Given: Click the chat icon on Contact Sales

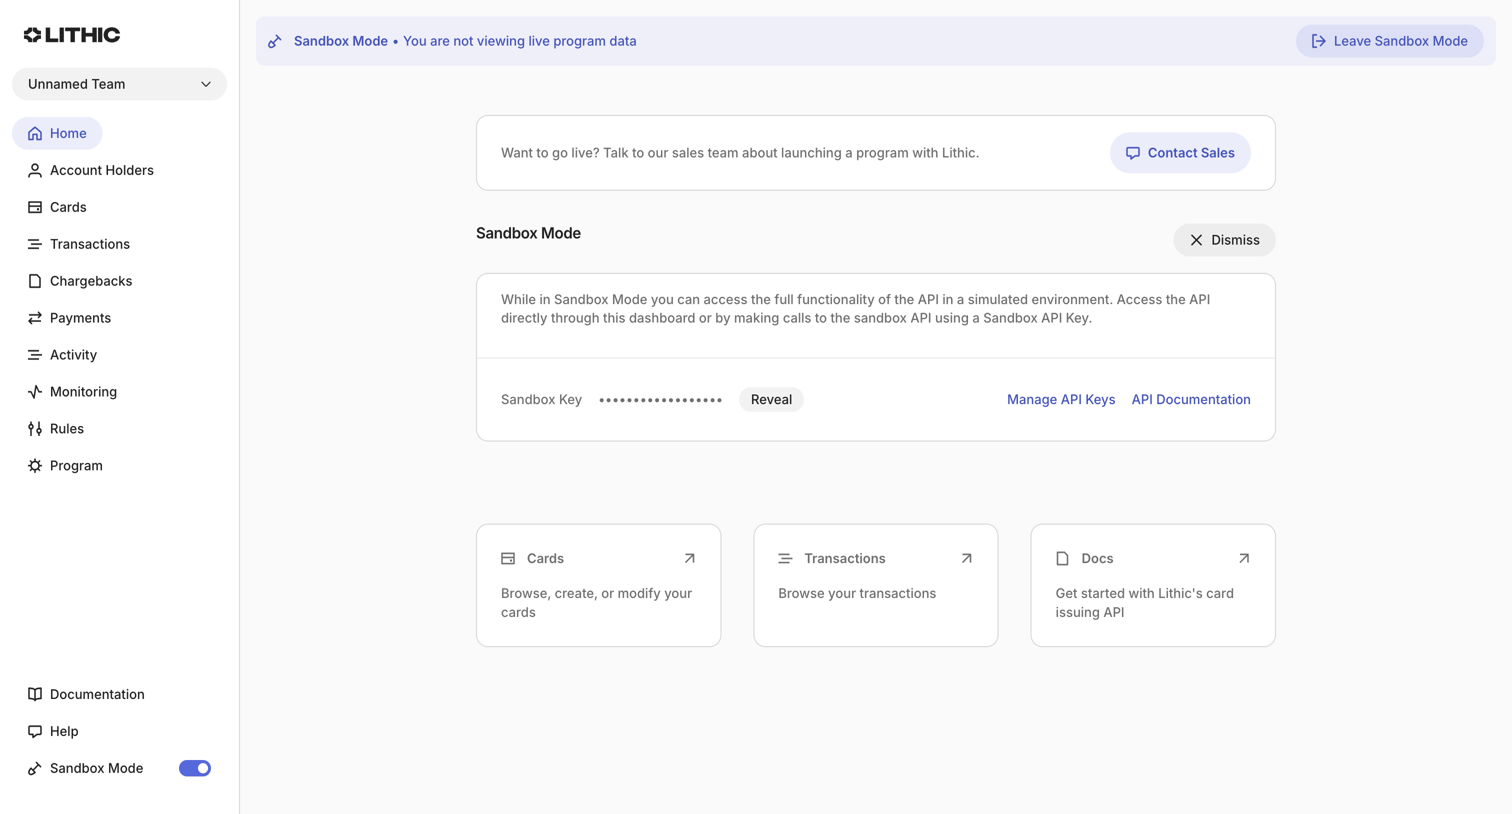Looking at the screenshot, I should pos(1133,153).
